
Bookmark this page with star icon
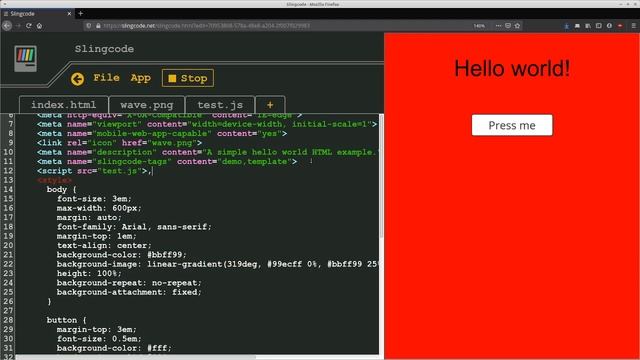517,25
